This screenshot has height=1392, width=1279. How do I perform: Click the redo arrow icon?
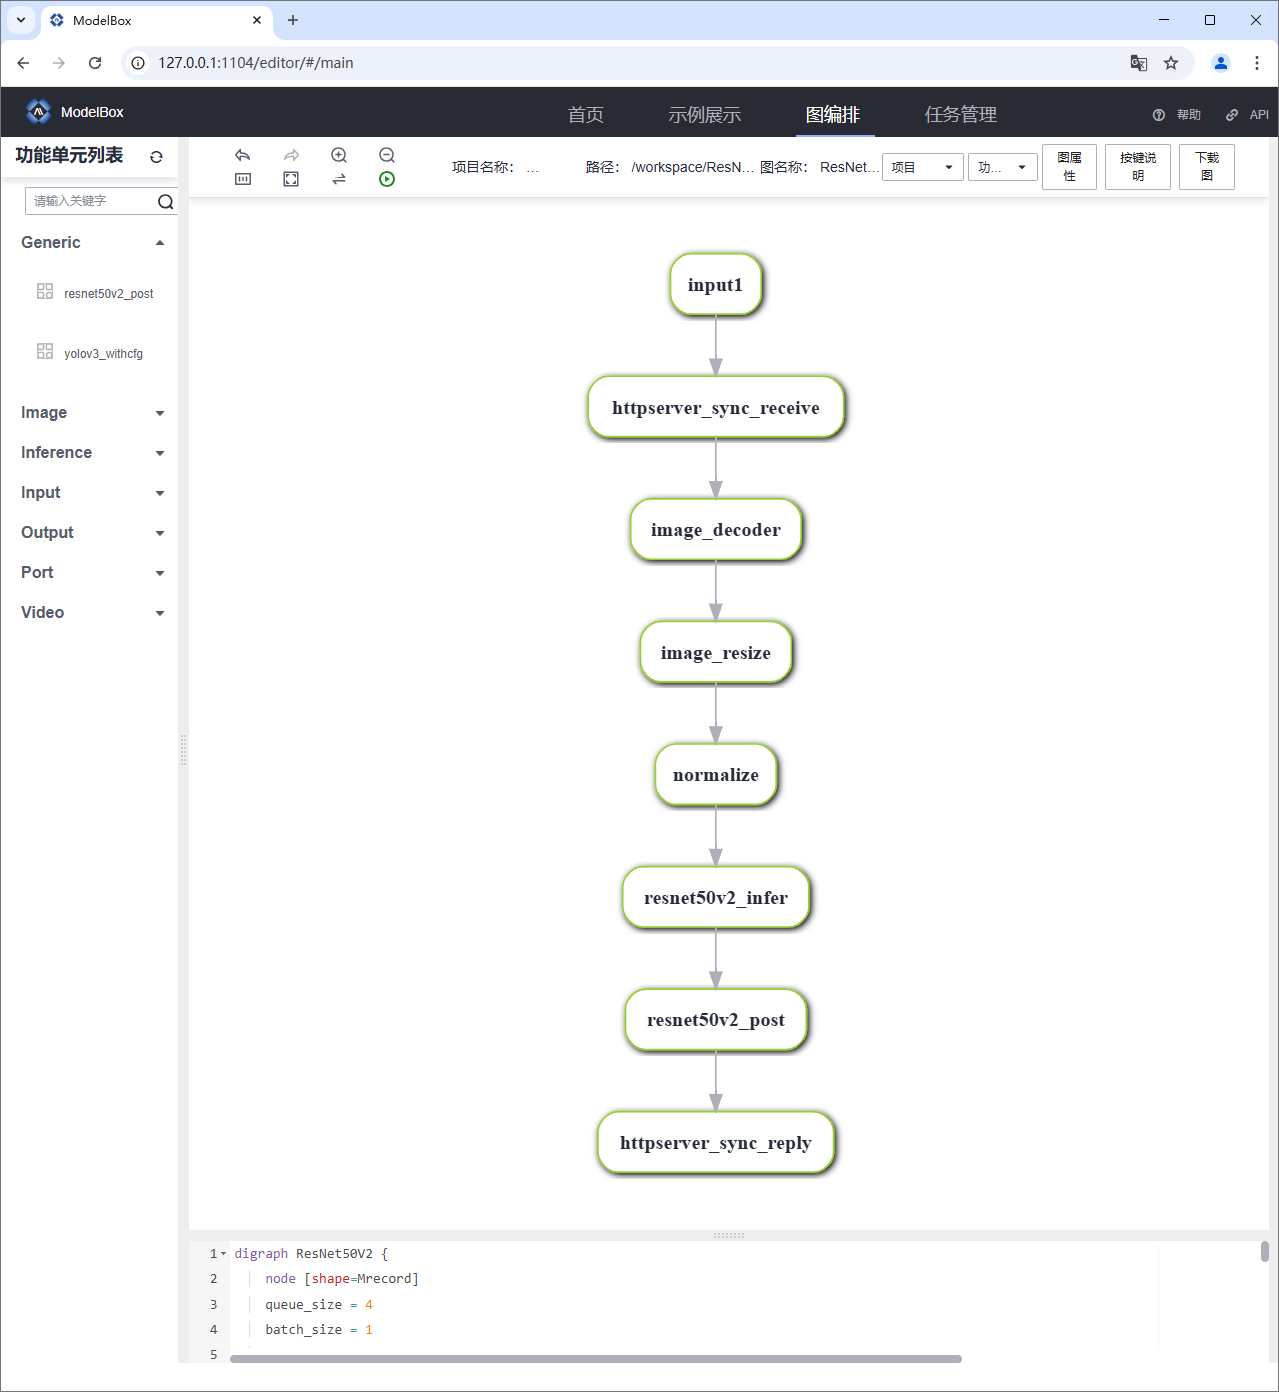(291, 155)
